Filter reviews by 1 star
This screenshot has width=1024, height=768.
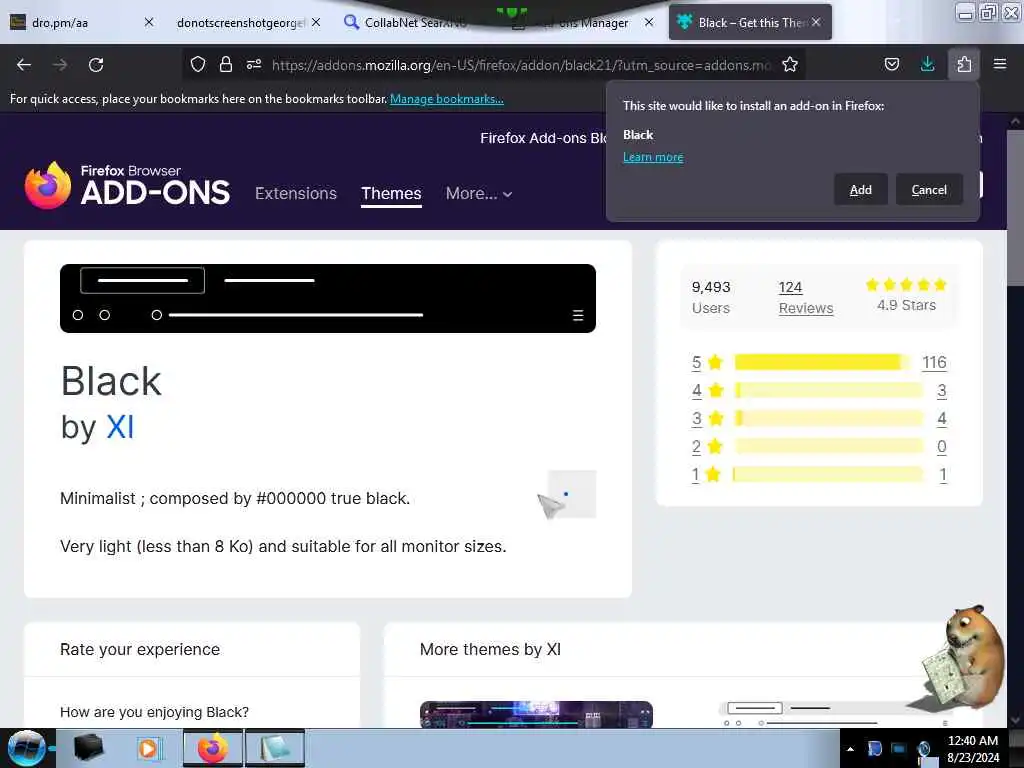click(707, 475)
